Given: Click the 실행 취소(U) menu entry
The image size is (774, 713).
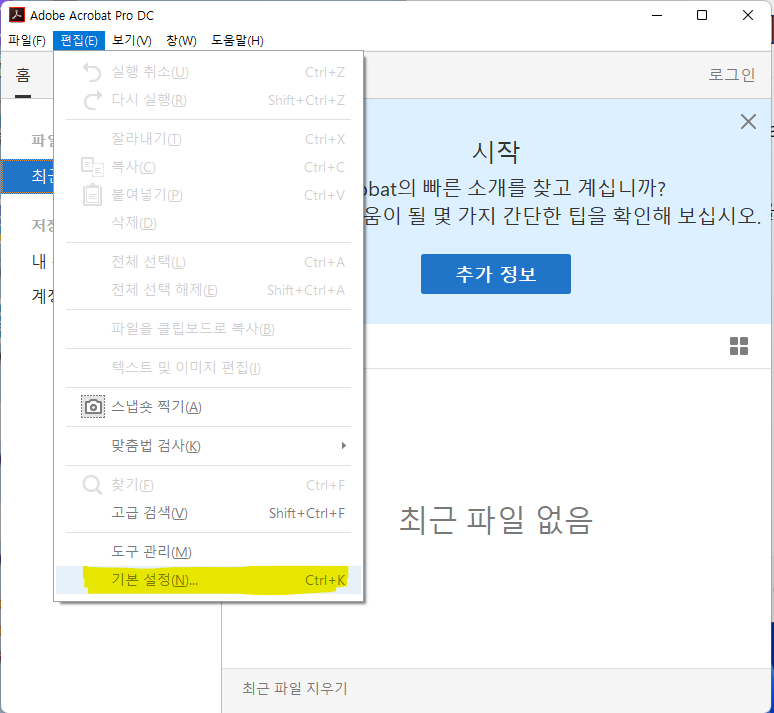Looking at the screenshot, I should coord(208,73).
